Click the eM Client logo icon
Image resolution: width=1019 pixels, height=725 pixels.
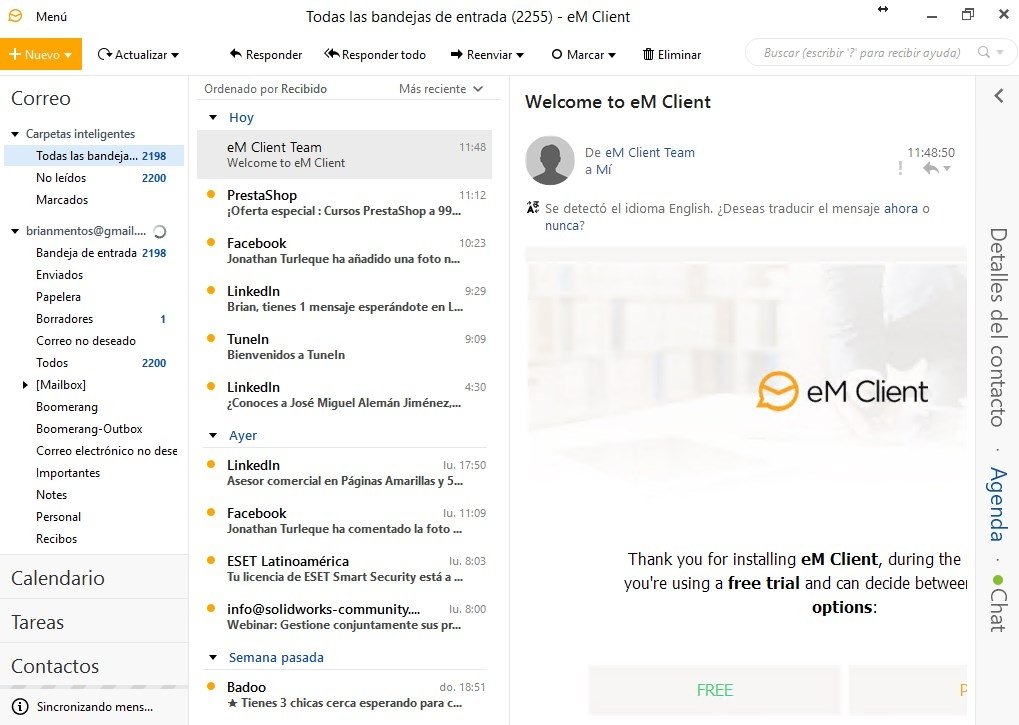[14, 16]
